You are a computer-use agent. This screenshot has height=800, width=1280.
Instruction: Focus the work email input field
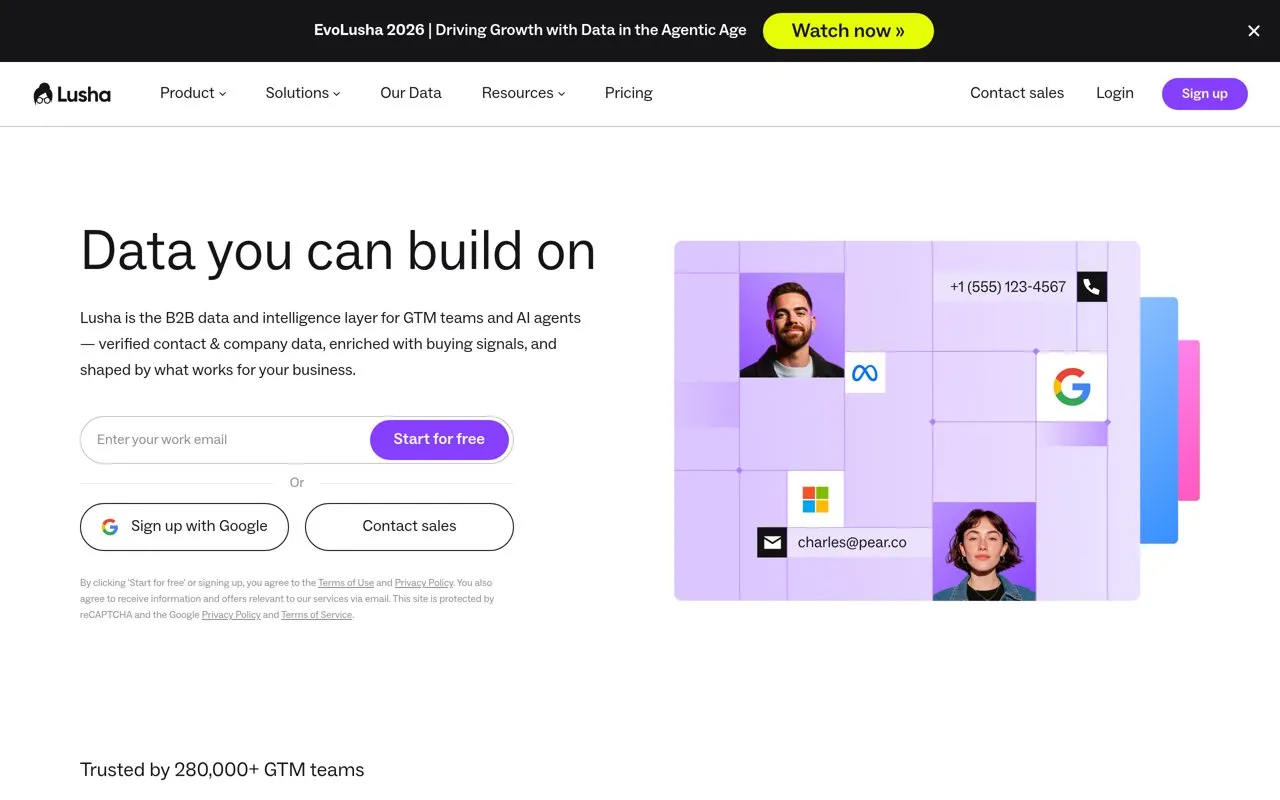[225, 440]
